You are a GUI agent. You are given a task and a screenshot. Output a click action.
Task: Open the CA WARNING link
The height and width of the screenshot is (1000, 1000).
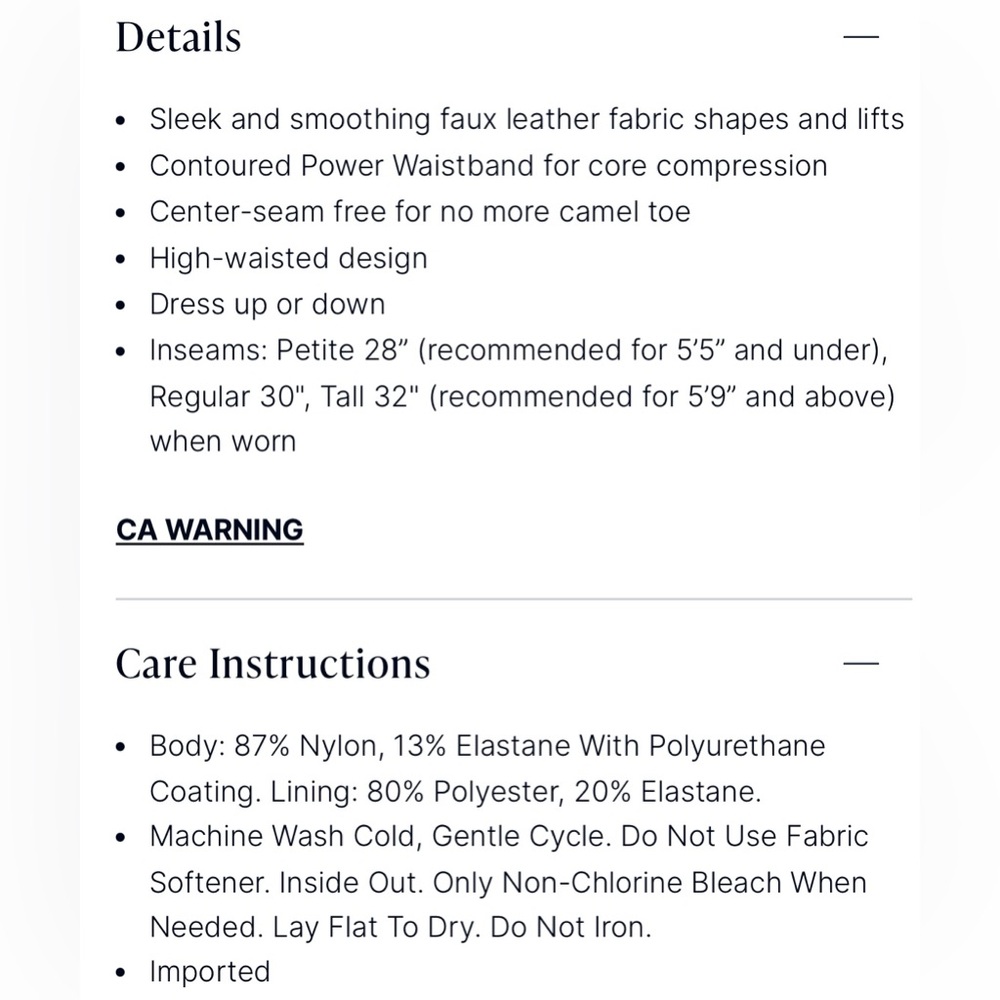[x=210, y=531]
